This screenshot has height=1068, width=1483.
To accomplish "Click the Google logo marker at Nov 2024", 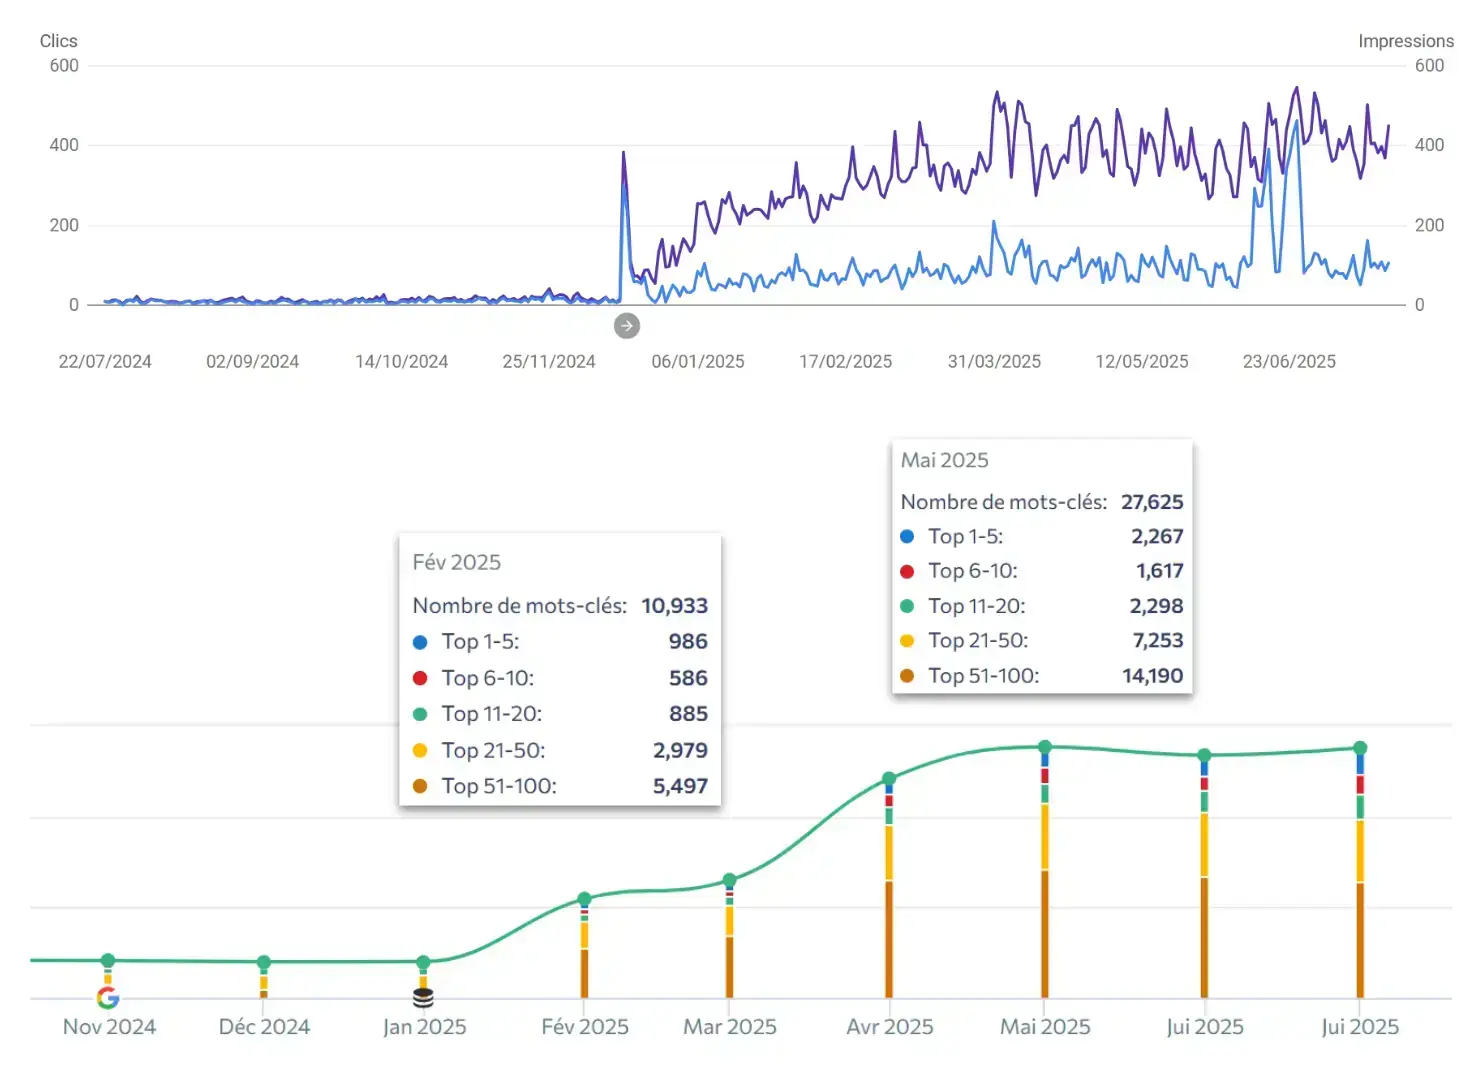I will pos(108,997).
